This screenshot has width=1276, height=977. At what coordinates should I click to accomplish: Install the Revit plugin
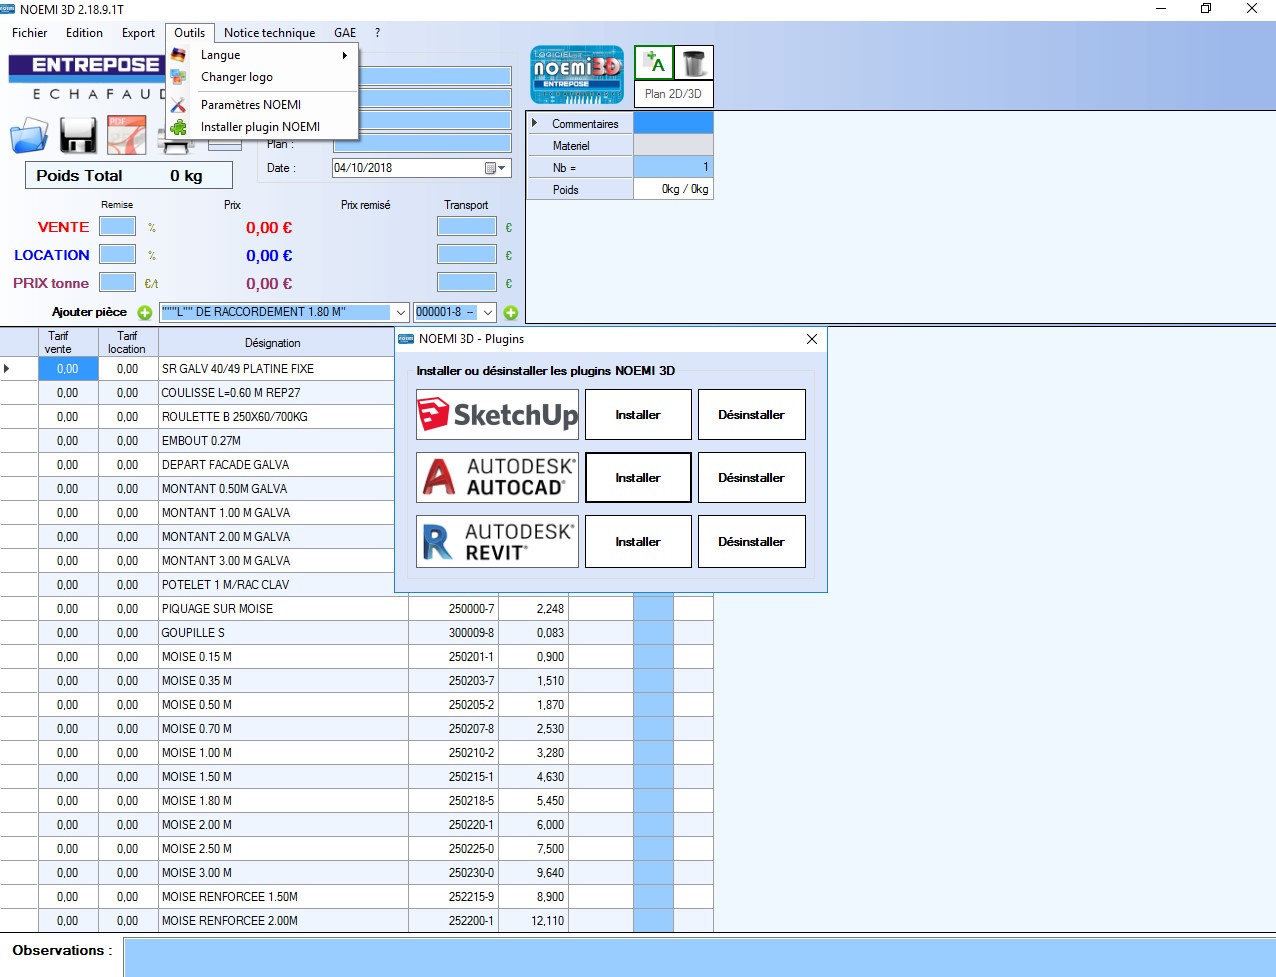pyautogui.click(x=638, y=542)
